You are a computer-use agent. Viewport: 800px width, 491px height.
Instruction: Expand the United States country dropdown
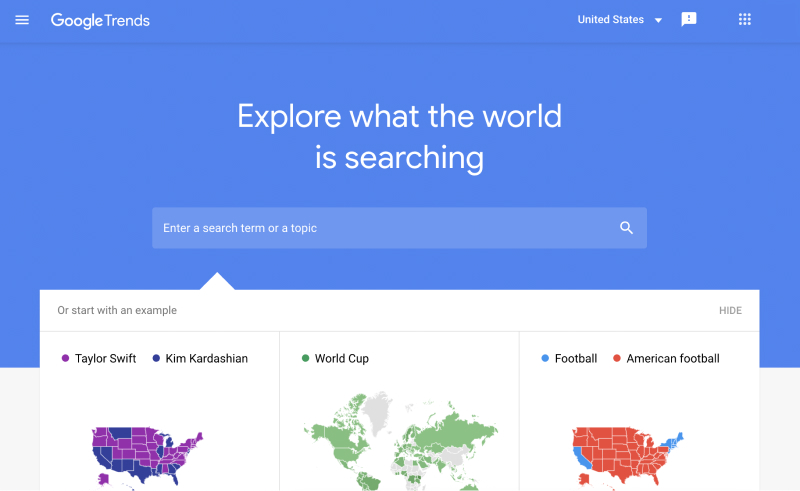pos(611,20)
